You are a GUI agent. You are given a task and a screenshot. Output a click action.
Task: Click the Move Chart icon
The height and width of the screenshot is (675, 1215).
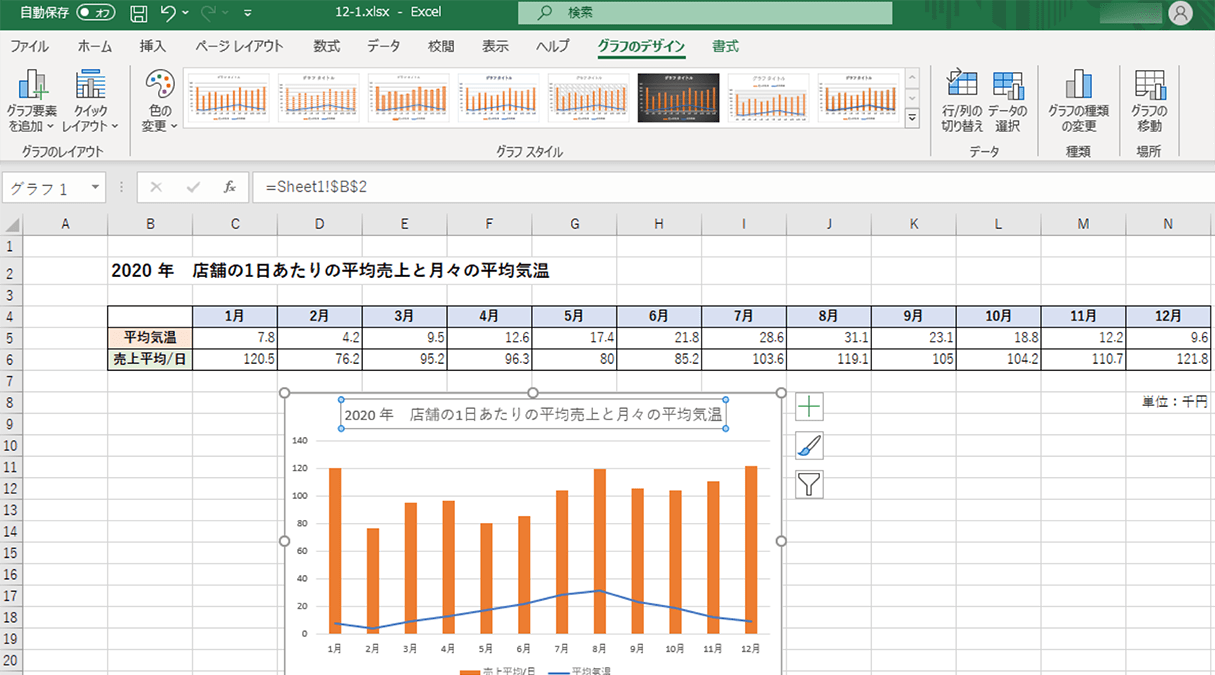(1149, 86)
